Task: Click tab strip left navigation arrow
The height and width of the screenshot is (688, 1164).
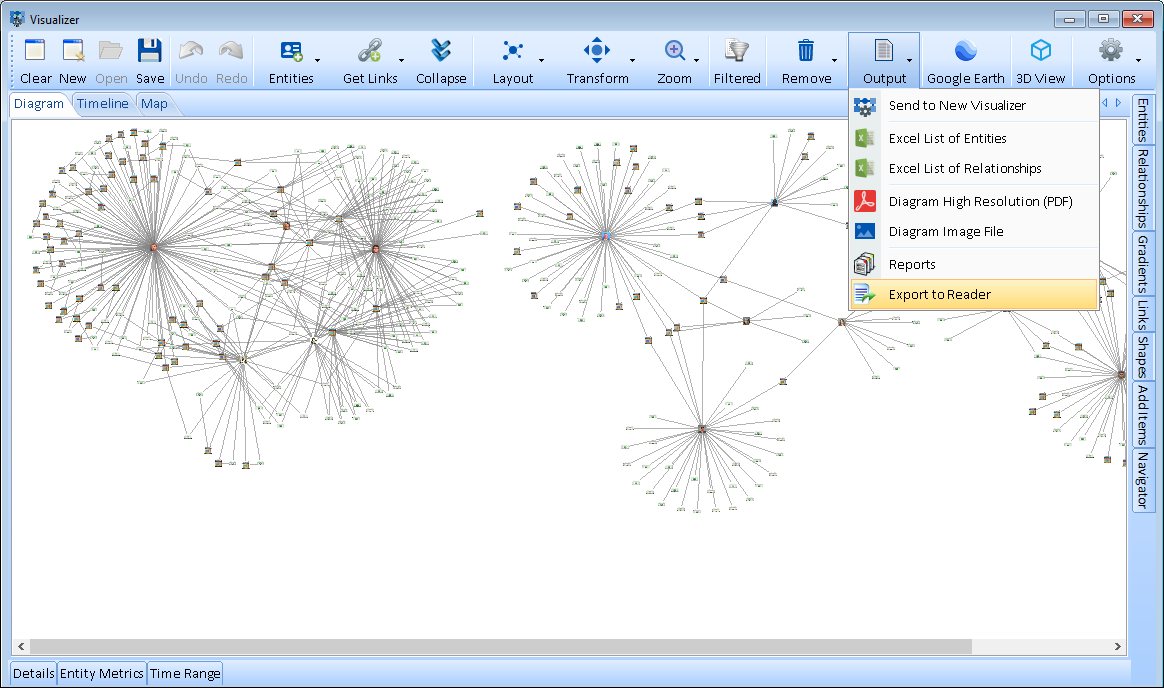Action: [1105, 103]
